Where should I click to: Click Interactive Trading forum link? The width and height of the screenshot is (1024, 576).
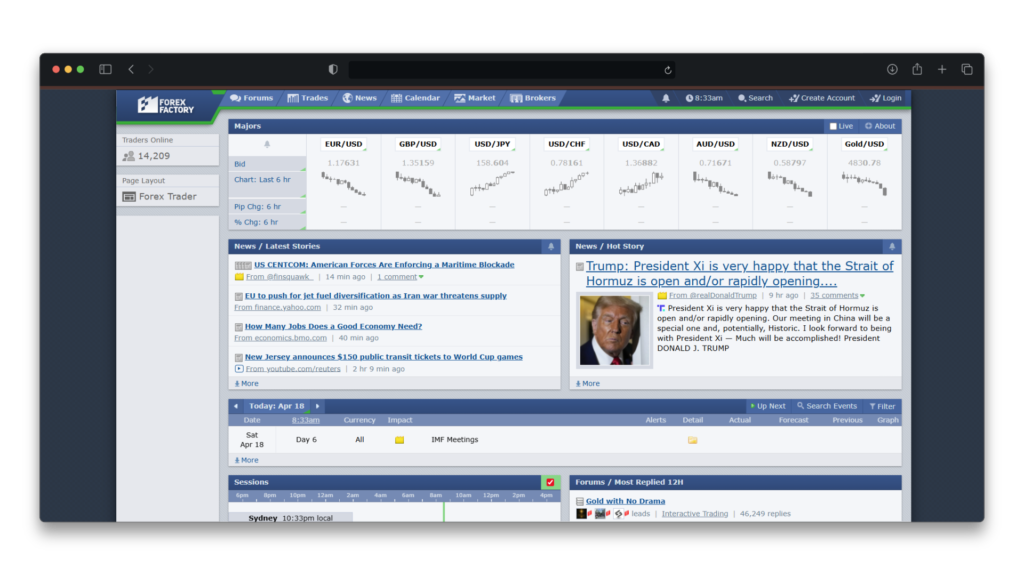[695, 514]
